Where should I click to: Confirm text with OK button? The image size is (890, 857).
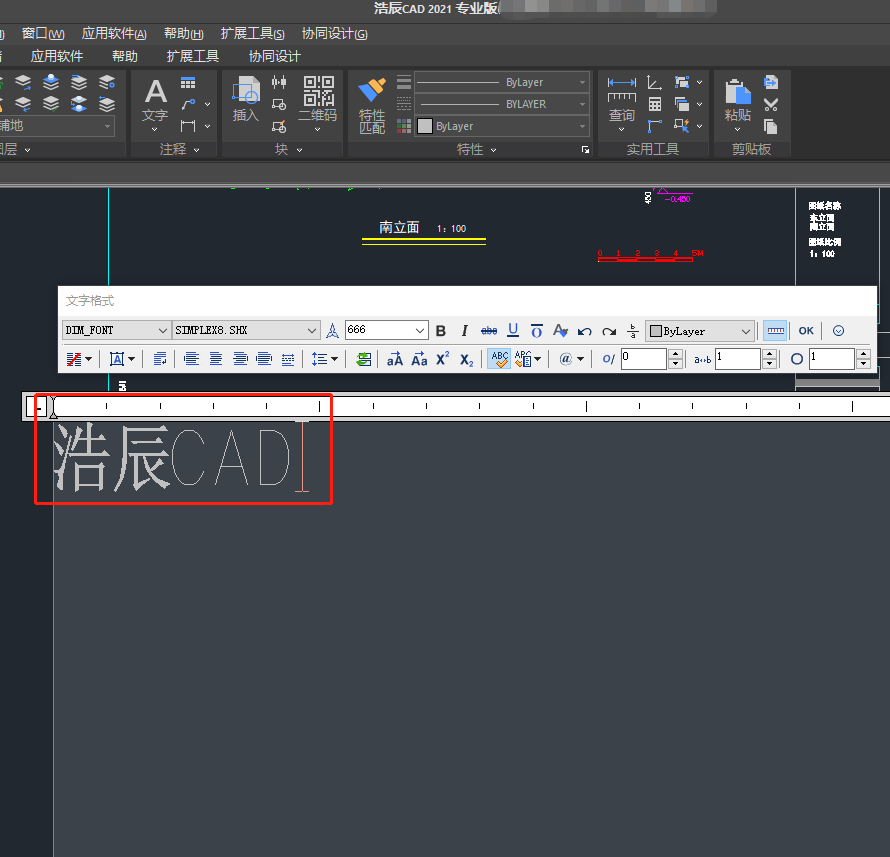[x=806, y=331]
